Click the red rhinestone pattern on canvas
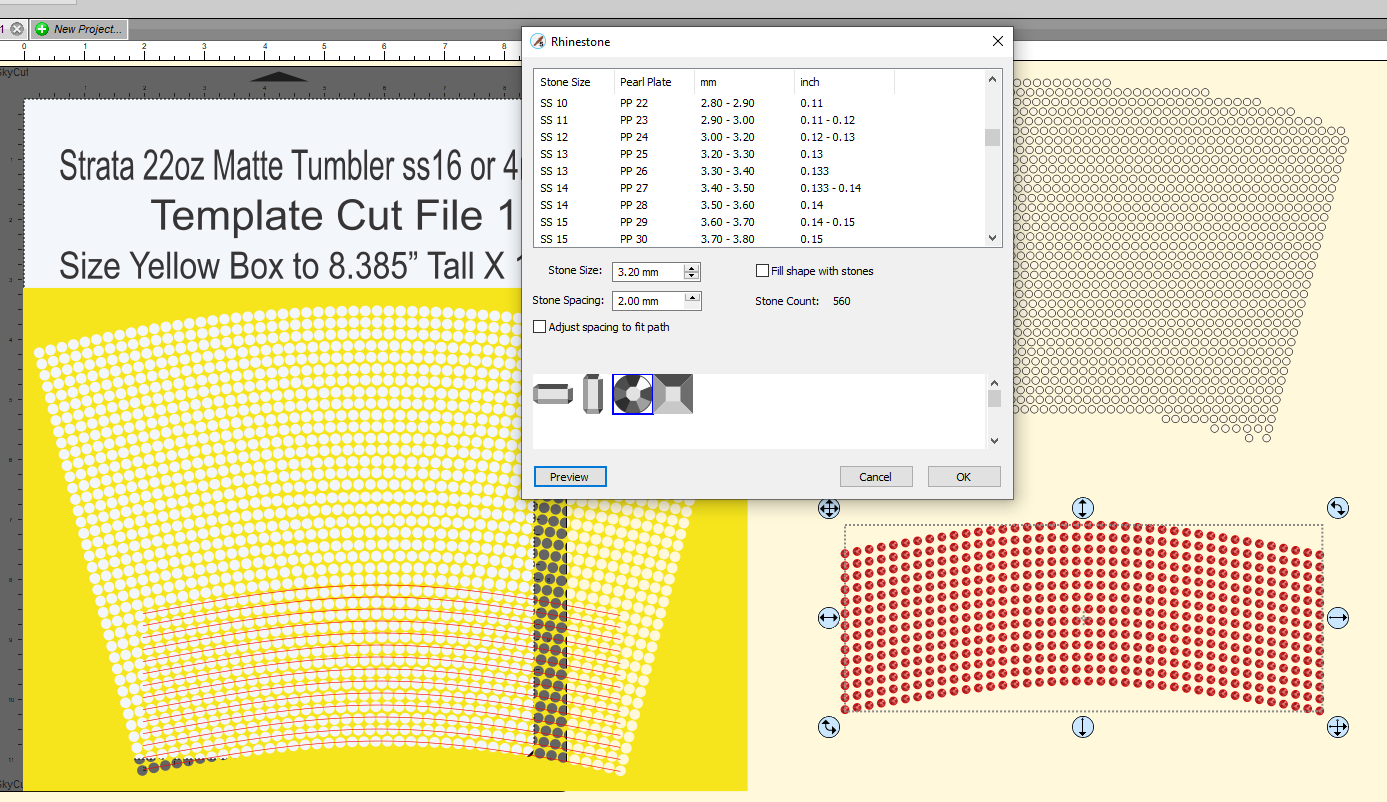 click(1083, 618)
